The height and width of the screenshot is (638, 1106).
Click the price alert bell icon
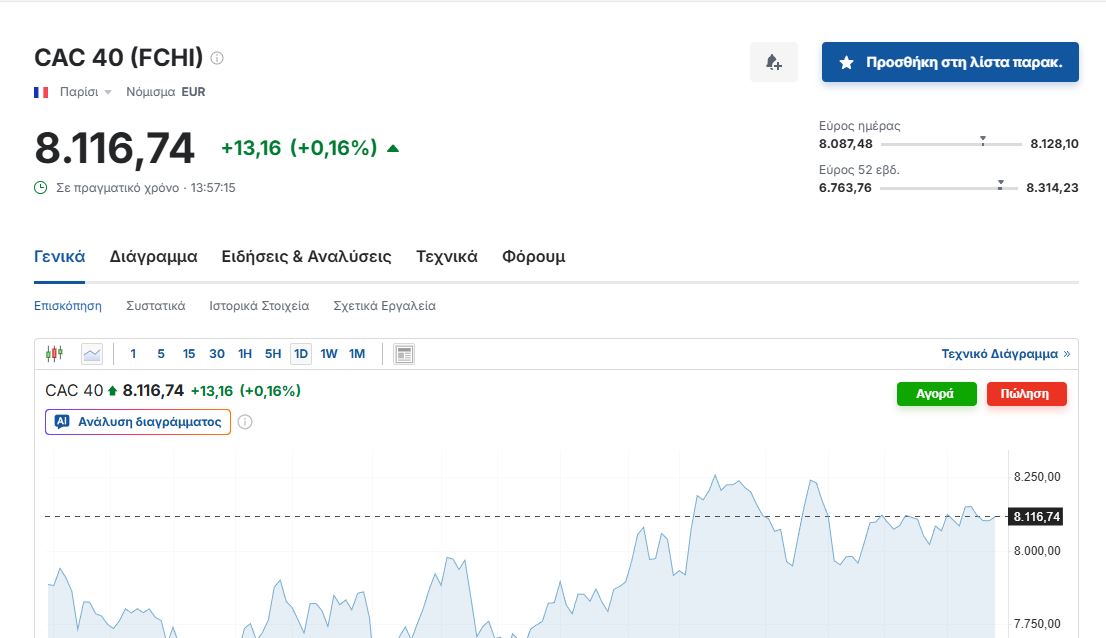(773, 62)
